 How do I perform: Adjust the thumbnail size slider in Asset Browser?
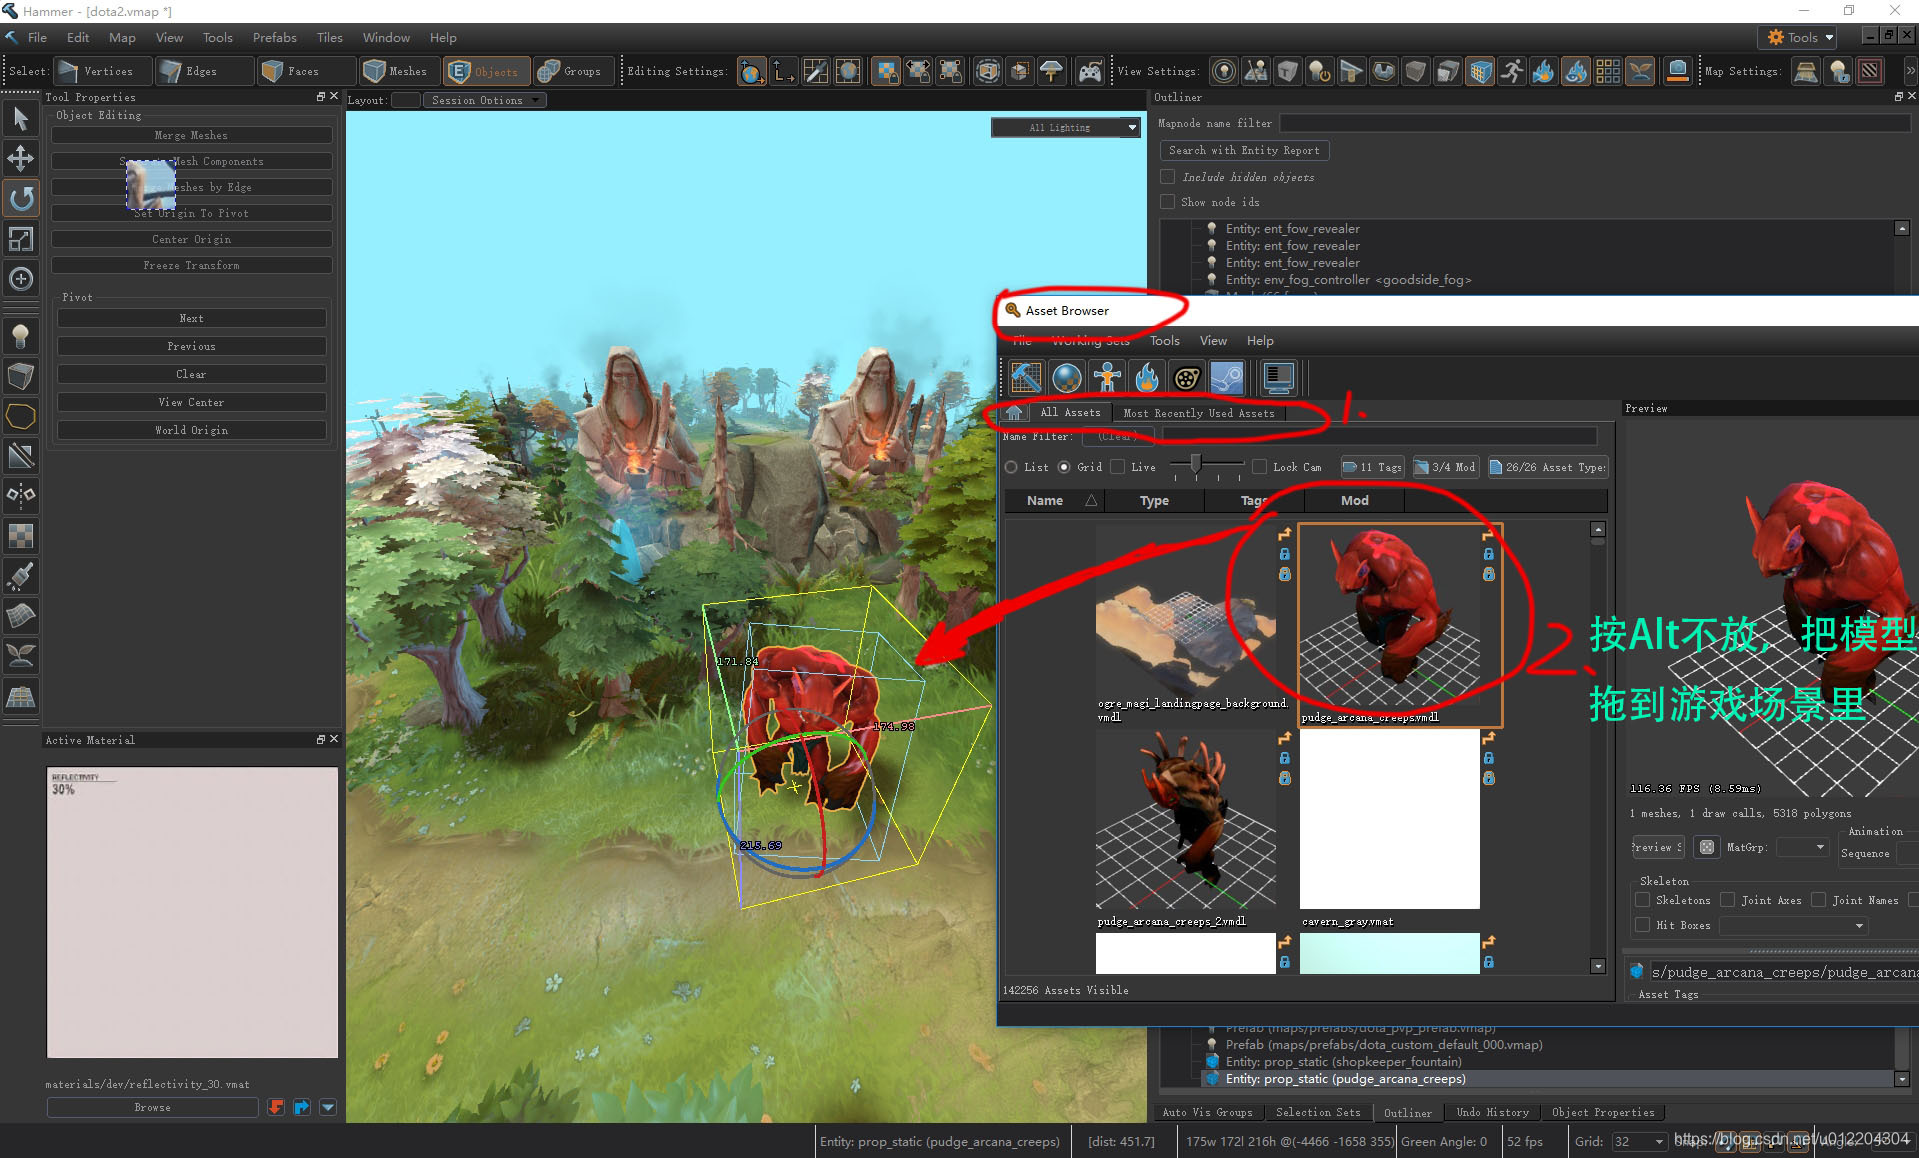coord(1195,465)
